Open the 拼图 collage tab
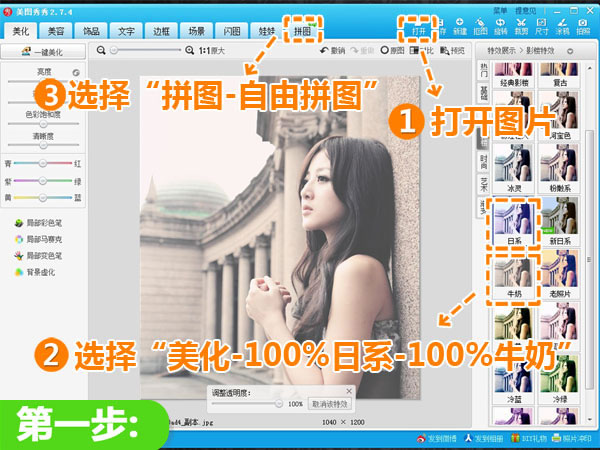Viewport: 600px width, 450px height. click(x=302, y=31)
